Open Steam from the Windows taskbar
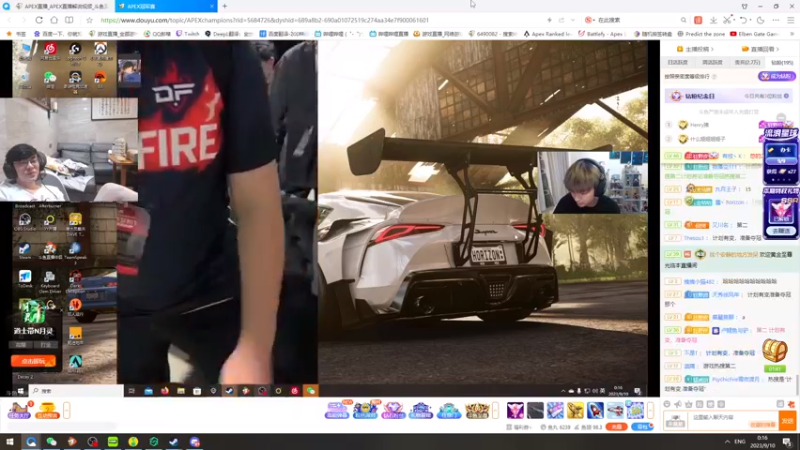800x450 pixels. click(x=174, y=442)
